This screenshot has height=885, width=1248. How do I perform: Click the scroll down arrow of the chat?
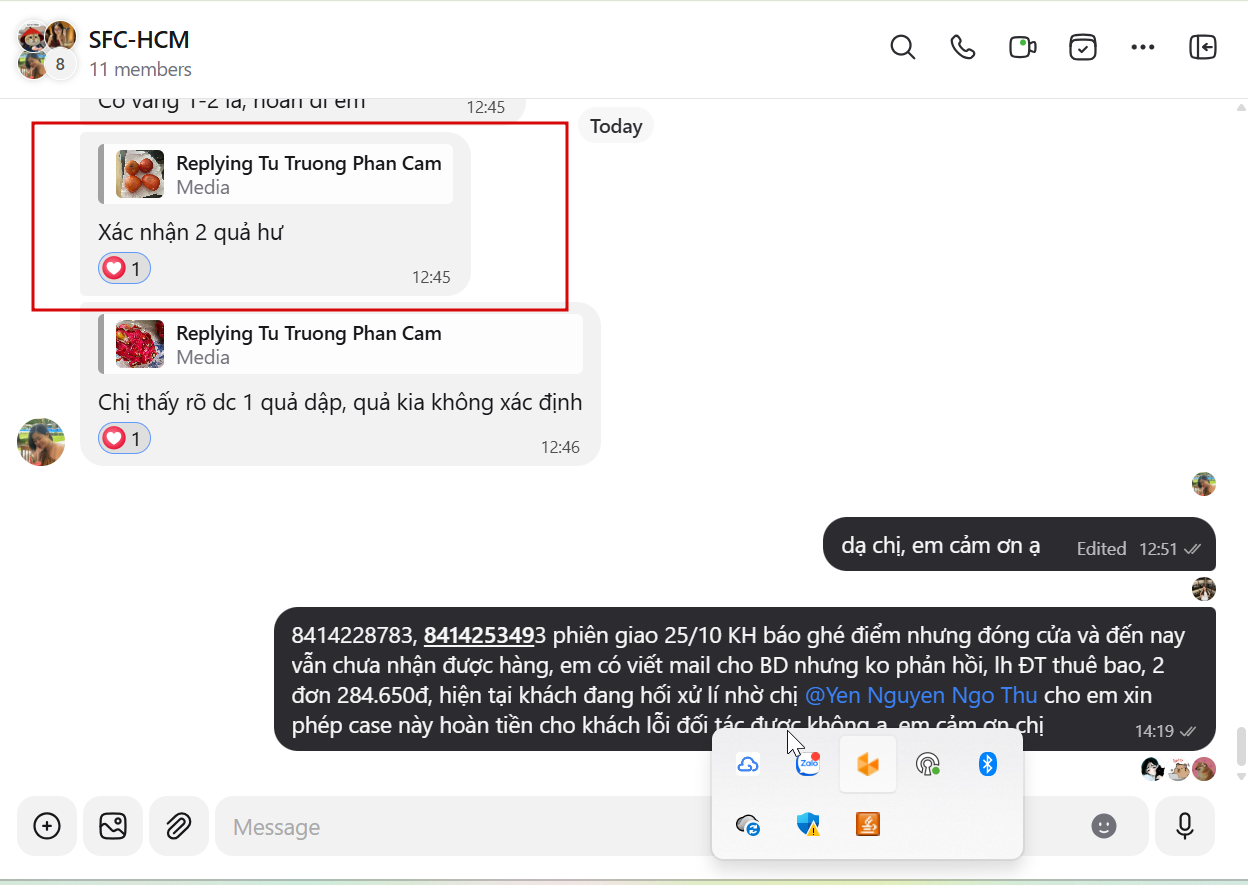[x=1241, y=776]
